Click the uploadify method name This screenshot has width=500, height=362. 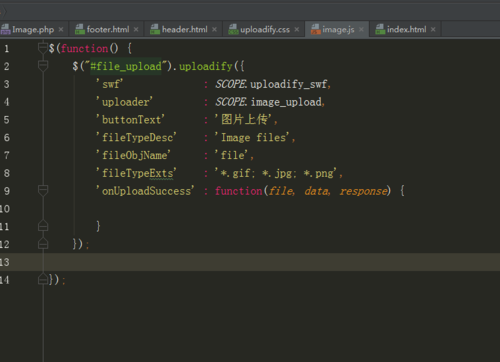(206, 66)
